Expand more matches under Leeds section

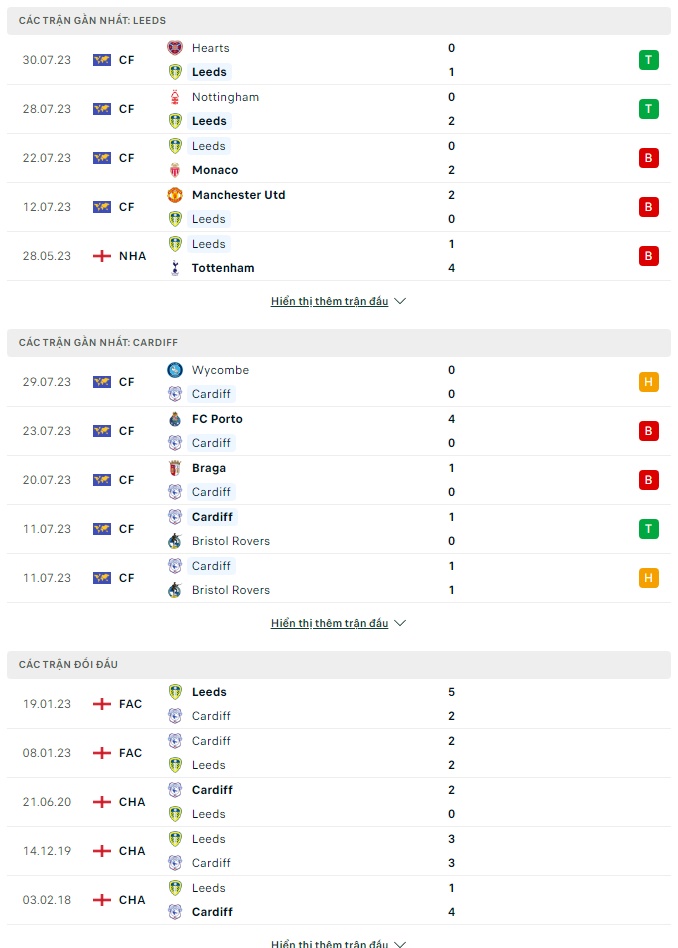pyautogui.click(x=338, y=301)
